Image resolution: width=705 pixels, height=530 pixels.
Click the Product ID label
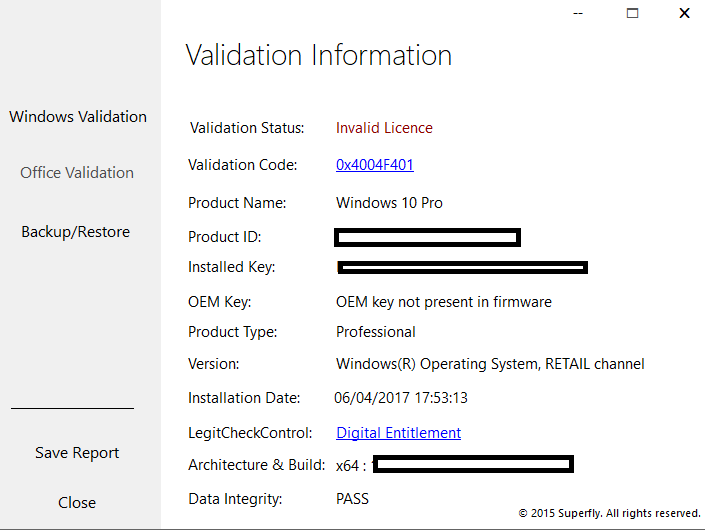224,237
